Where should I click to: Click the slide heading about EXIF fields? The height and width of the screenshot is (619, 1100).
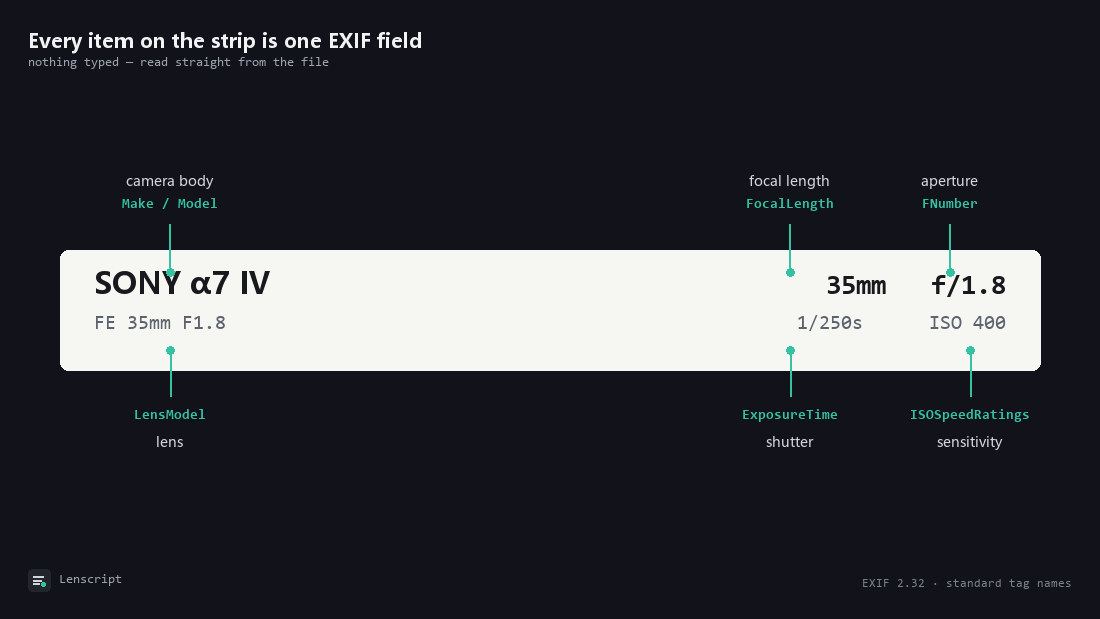(x=225, y=41)
